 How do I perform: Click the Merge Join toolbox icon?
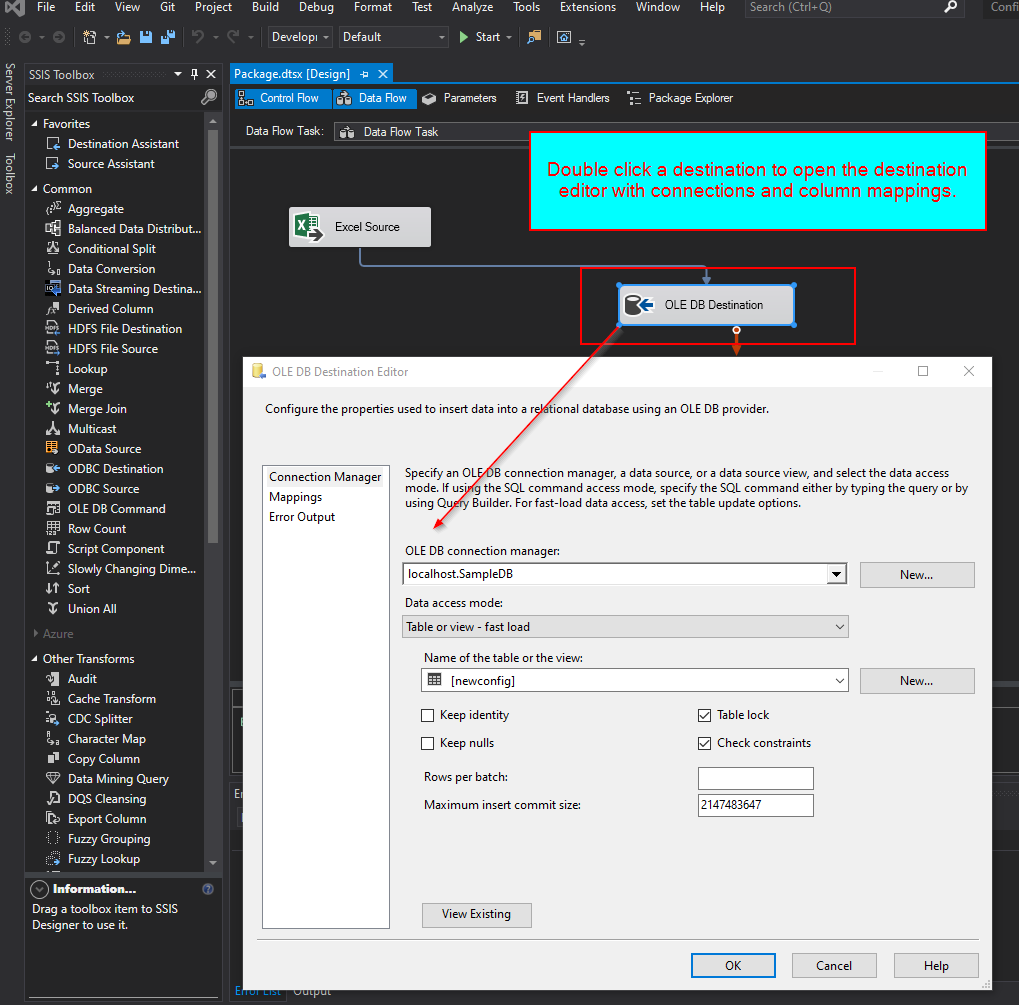point(53,408)
